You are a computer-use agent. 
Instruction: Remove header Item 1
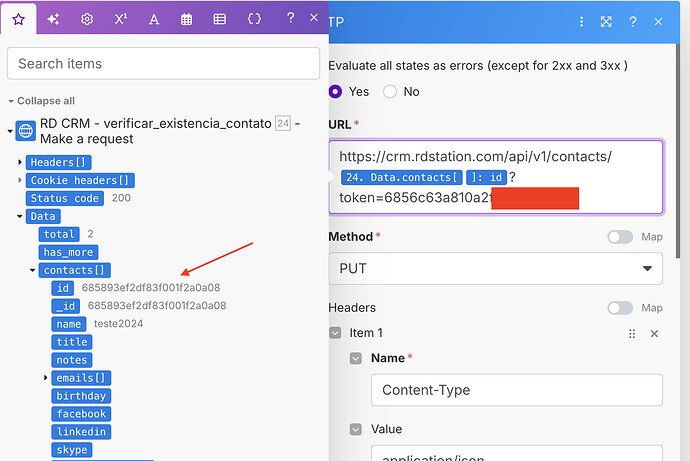point(654,334)
